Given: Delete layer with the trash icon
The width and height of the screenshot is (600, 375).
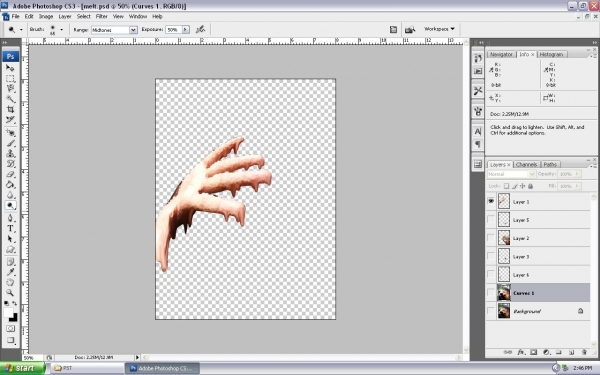Looking at the screenshot, I should click(x=584, y=352).
